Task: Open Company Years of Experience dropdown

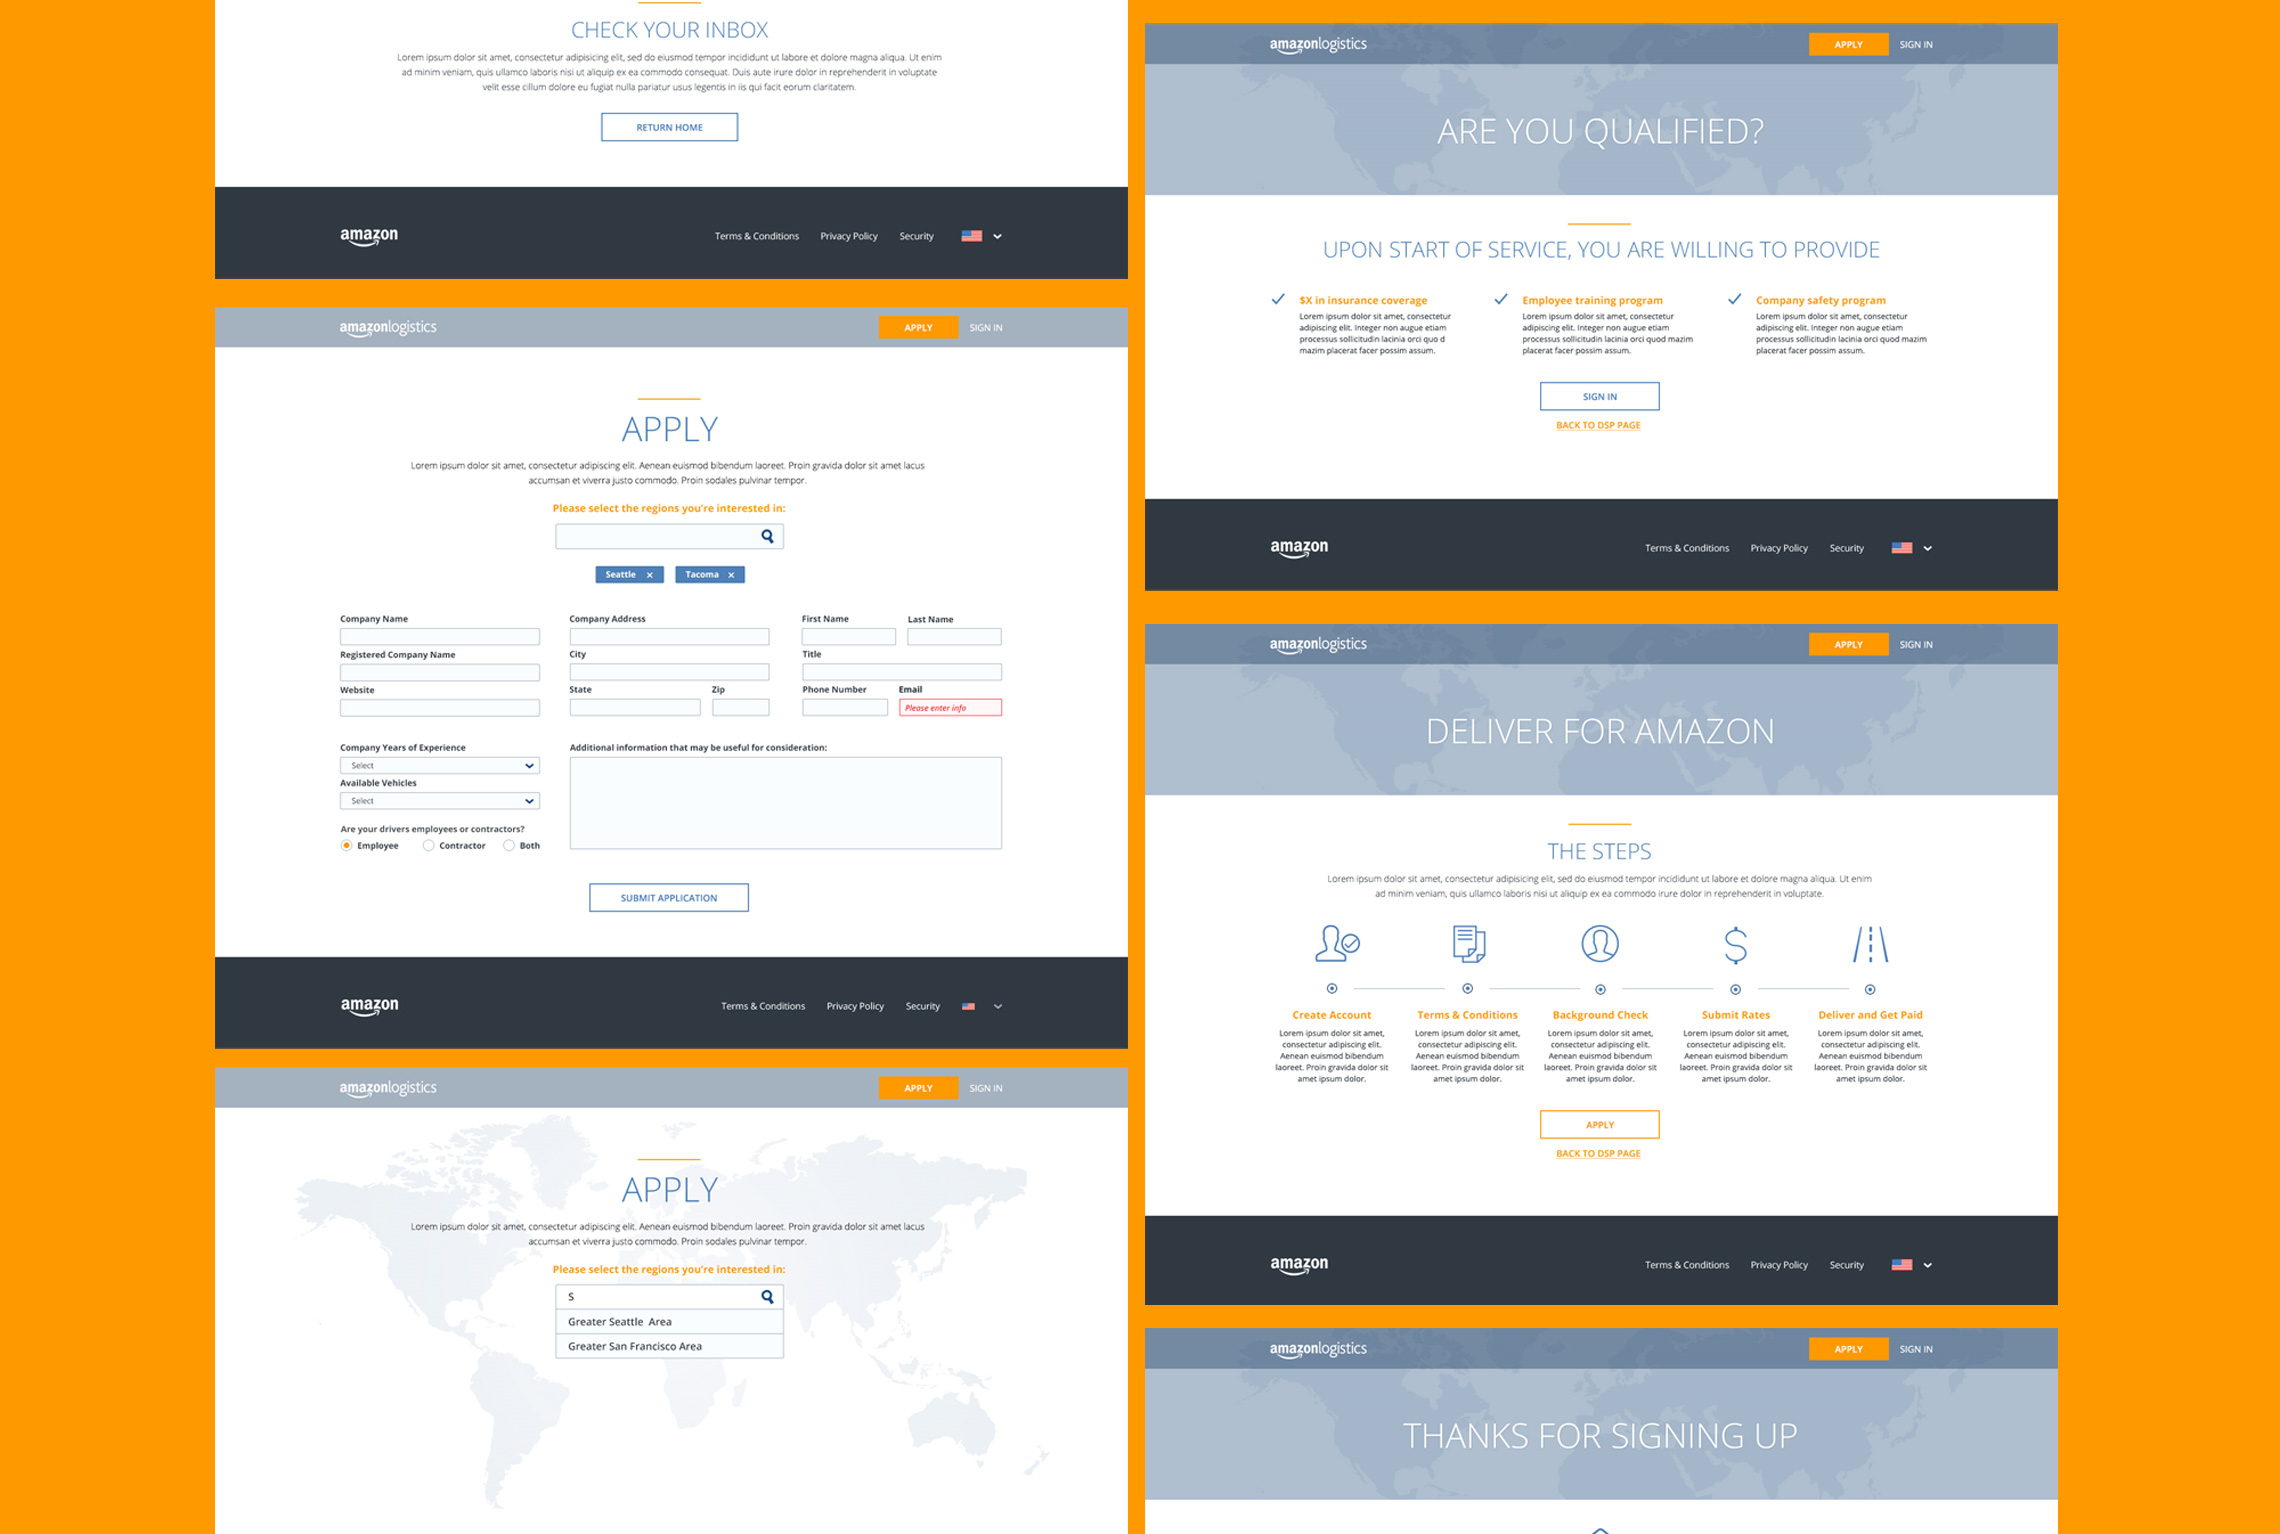Action: pyautogui.click(x=439, y=766)
